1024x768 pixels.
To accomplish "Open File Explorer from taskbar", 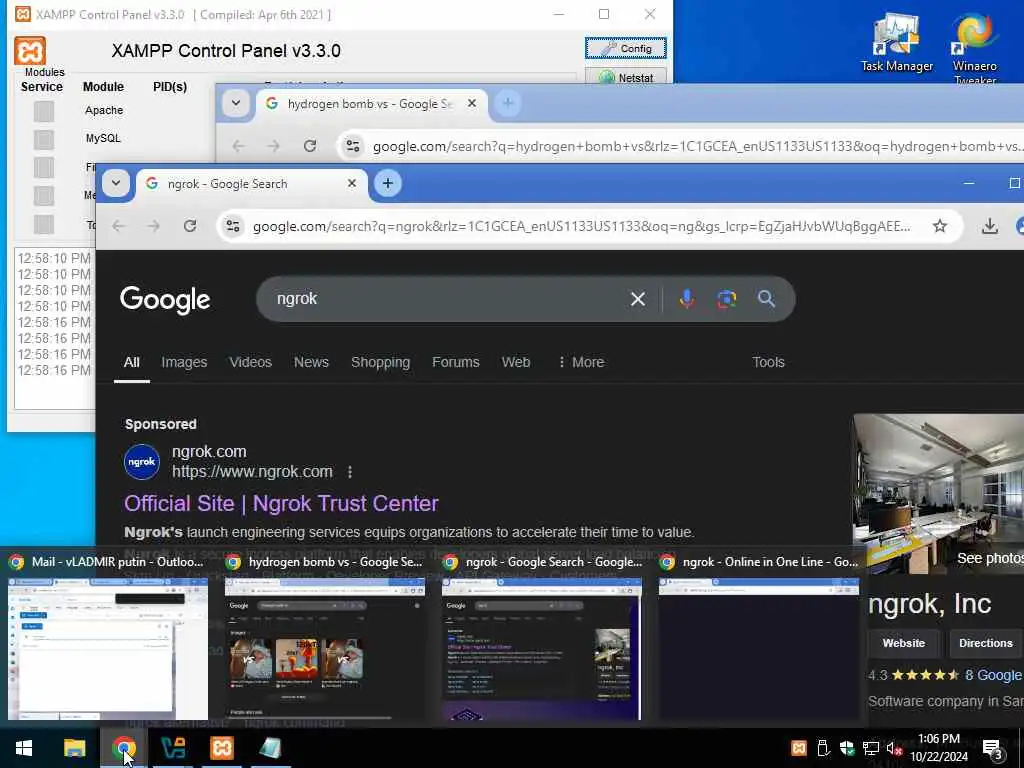I will [x=74, y=748].
